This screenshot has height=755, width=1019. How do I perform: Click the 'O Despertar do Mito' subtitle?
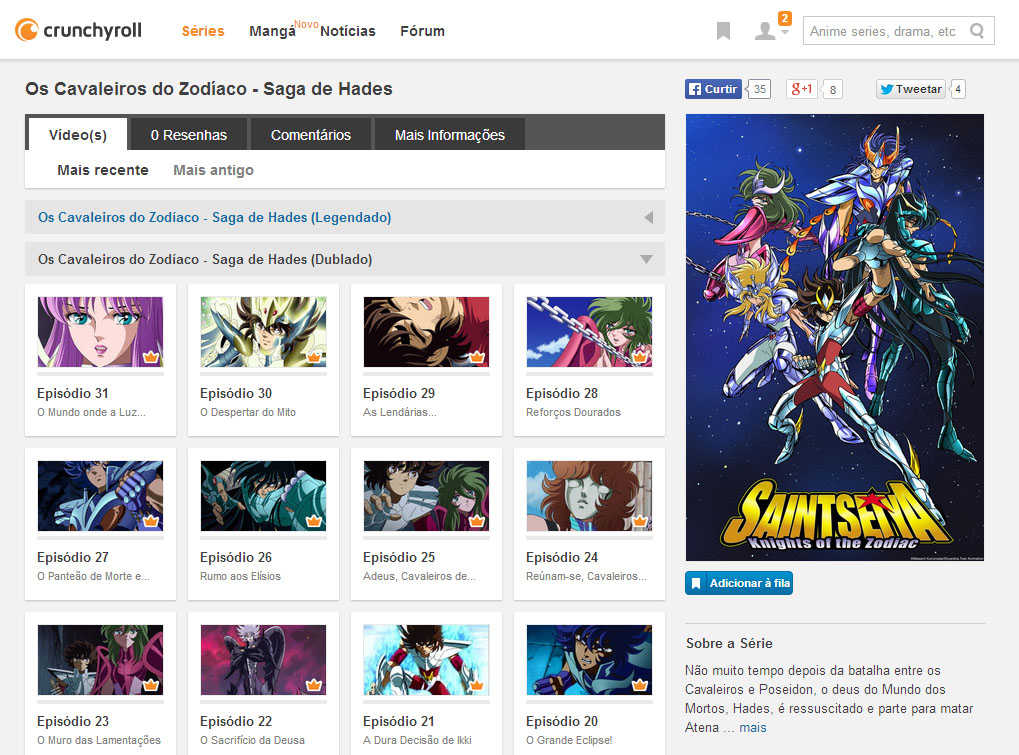click(248, 412)
